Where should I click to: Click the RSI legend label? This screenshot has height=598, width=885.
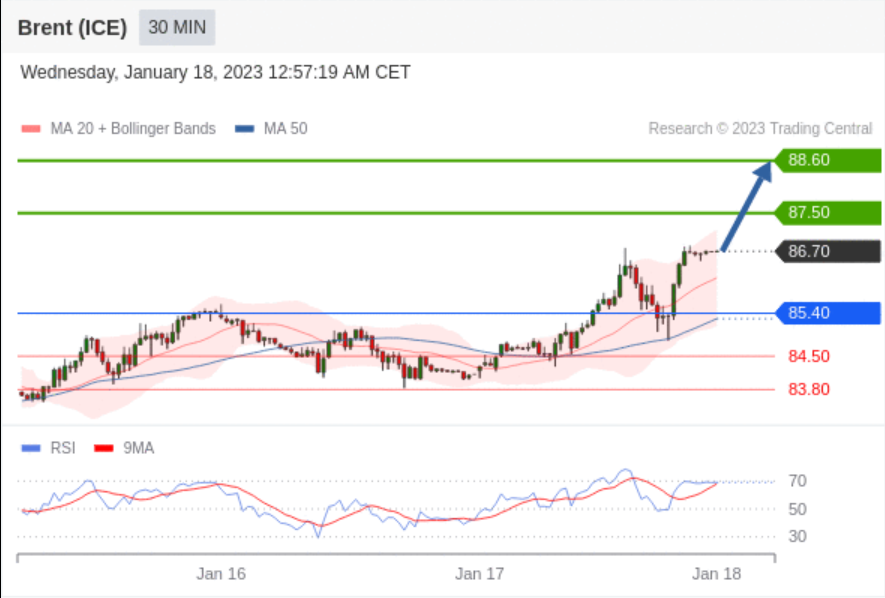[63, 448]
